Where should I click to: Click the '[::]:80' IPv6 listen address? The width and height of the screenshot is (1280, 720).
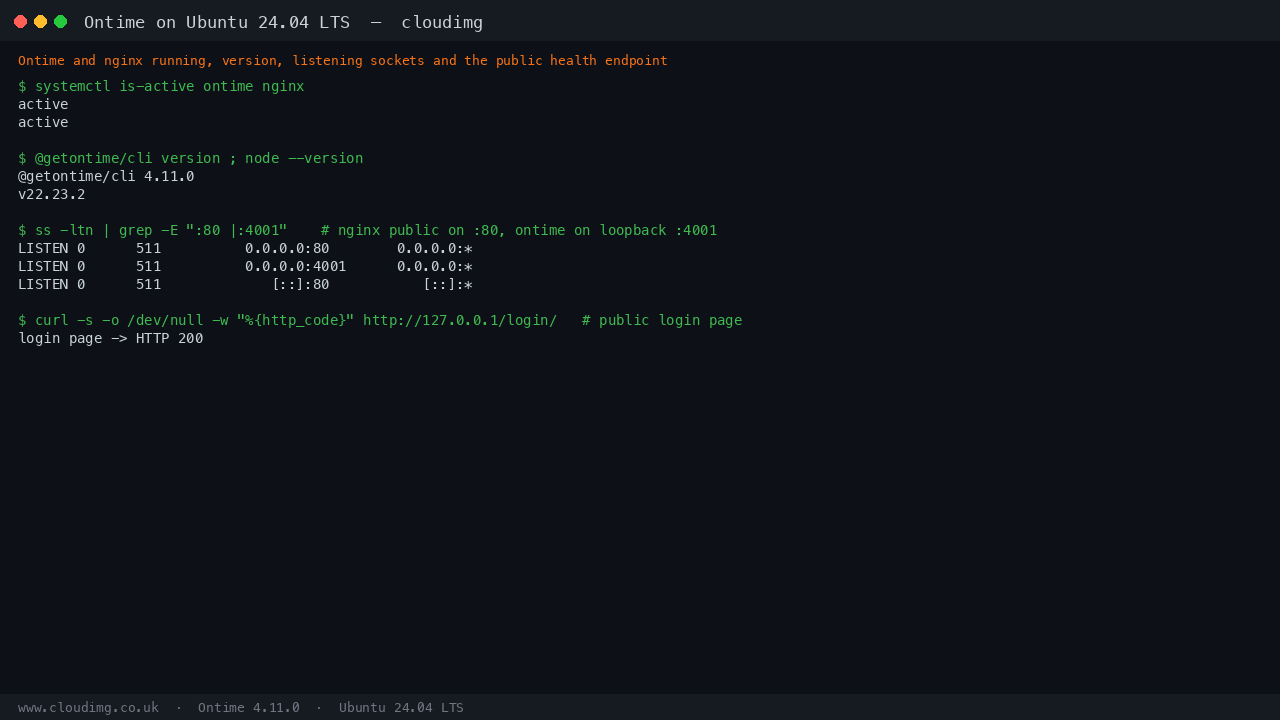pos(300,284)
